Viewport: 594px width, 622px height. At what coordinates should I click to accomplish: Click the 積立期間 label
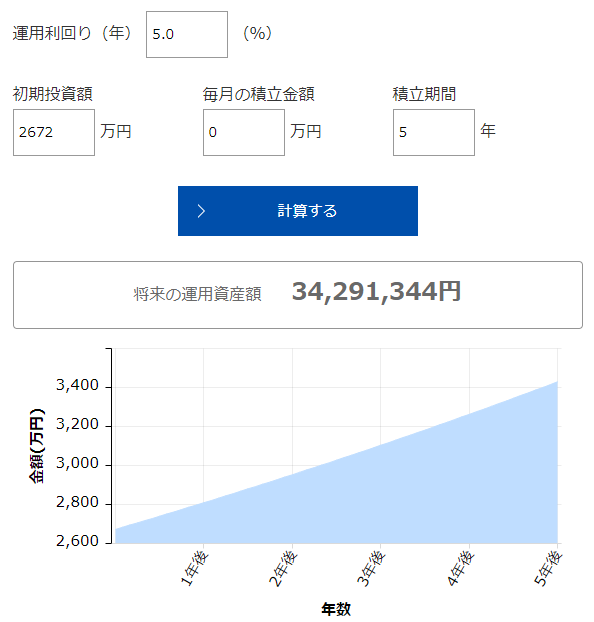coord(424,94)
